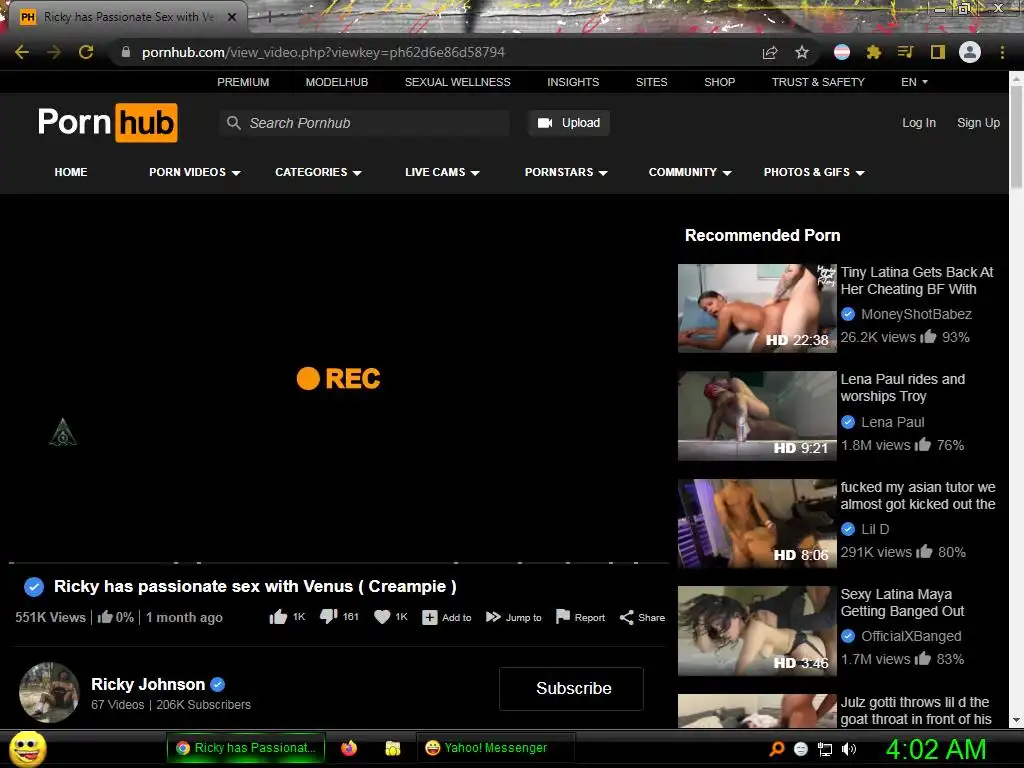The width and height of the screenshot is (1024, 768).
Task: Like the video with thumbs up
Action: click(x=278, y=617)
